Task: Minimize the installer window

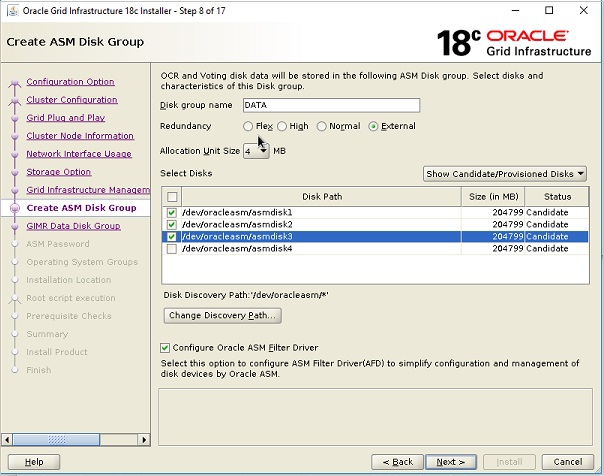Action: (515, 11)
